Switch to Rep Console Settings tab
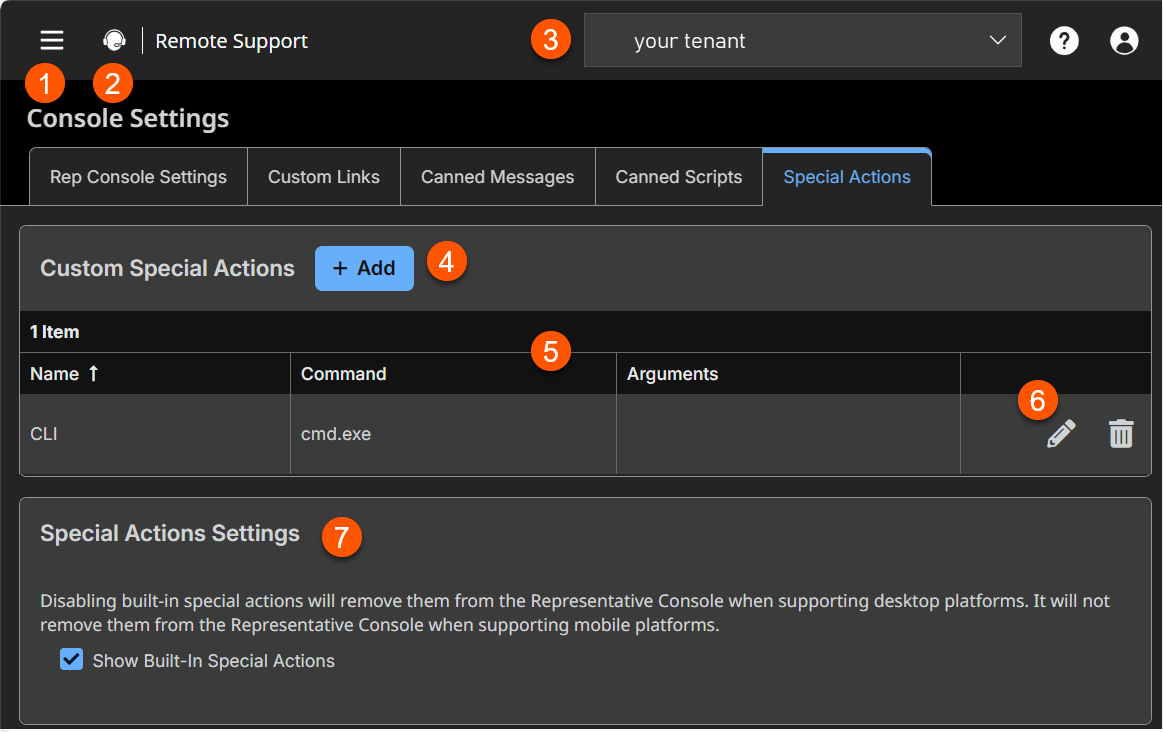Viewport: 1163px width, 732px height. click(138, 177)
